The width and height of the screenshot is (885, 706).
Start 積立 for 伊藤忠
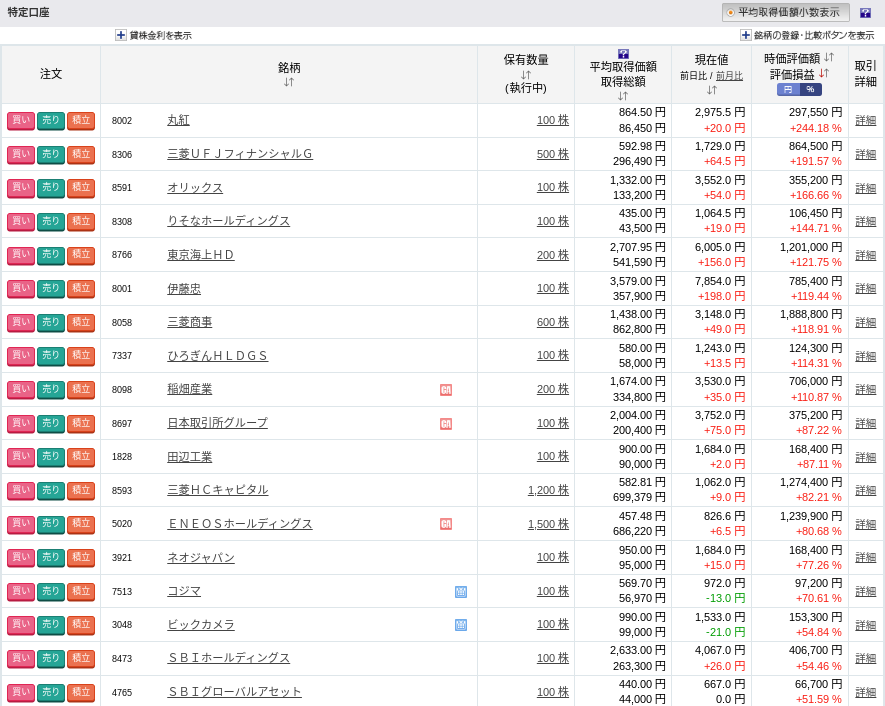[x=81, y=288]
